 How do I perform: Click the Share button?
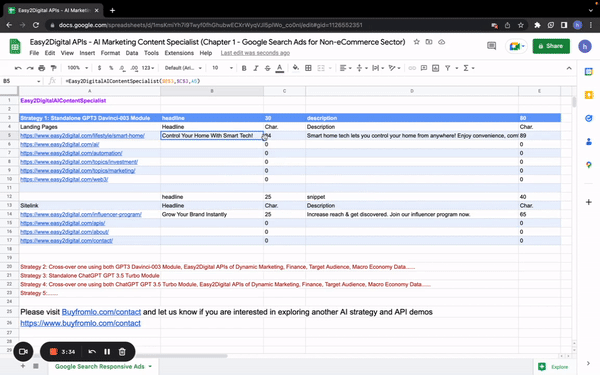[x=551, y=46]
